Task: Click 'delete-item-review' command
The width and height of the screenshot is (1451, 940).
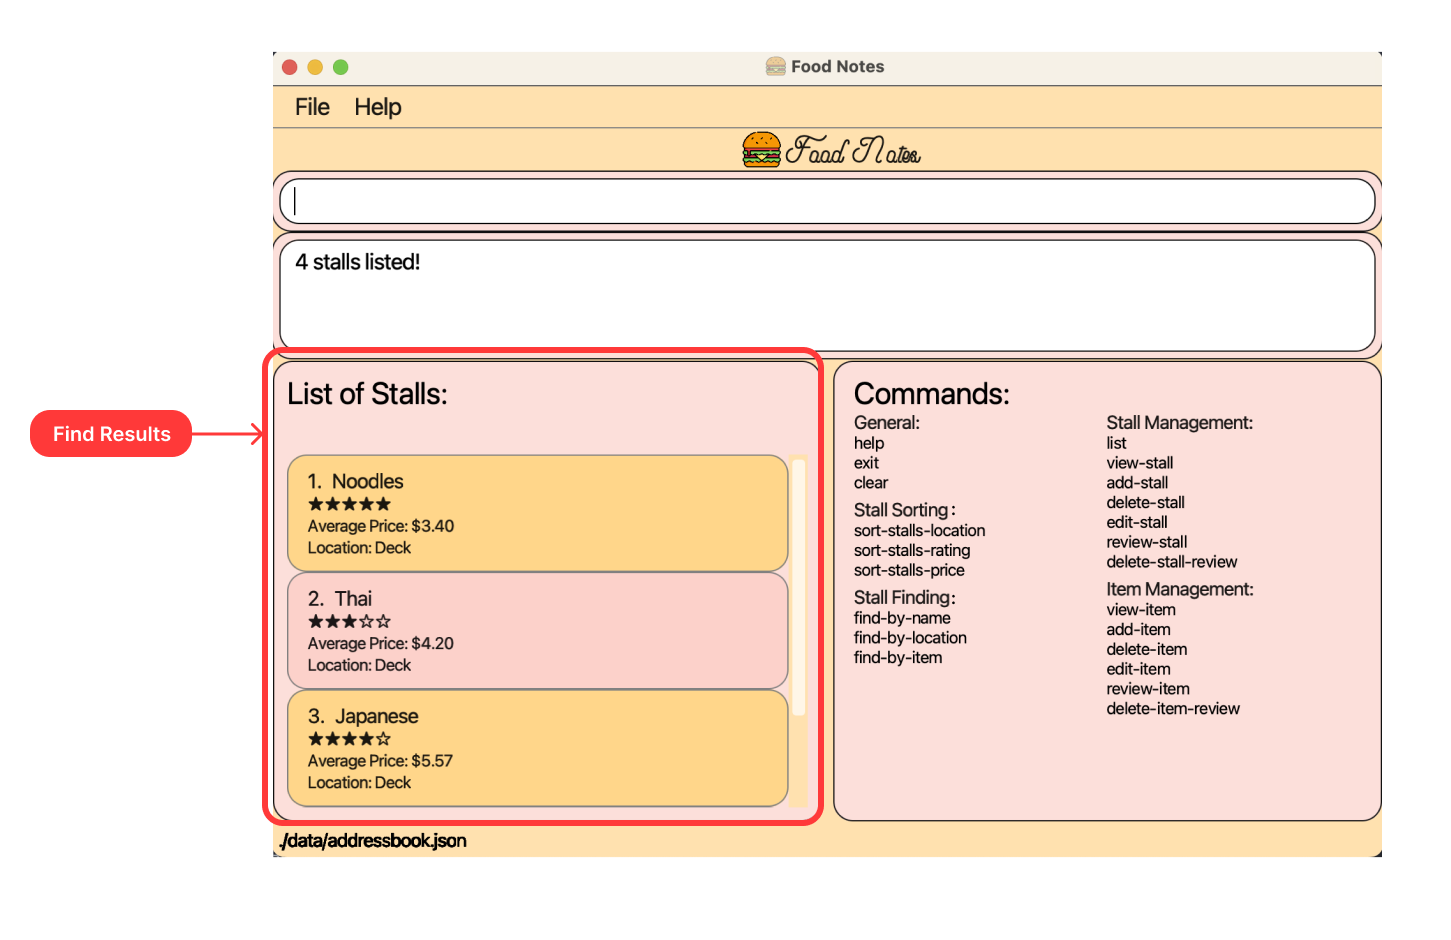Action: coord(1173,709)
